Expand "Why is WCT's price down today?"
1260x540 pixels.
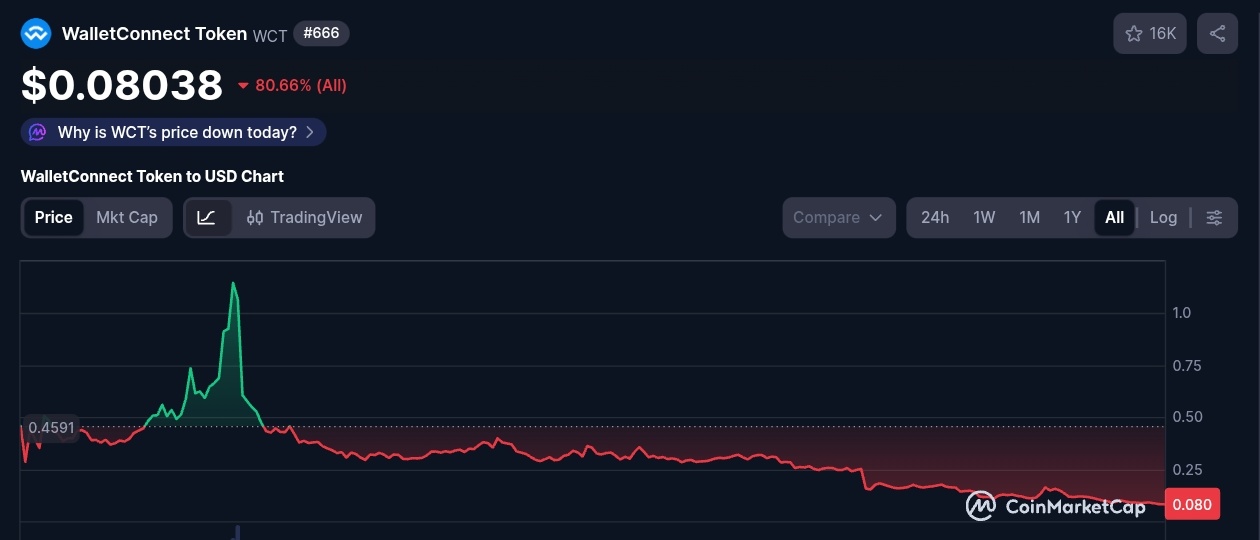(x=176, y=132)
